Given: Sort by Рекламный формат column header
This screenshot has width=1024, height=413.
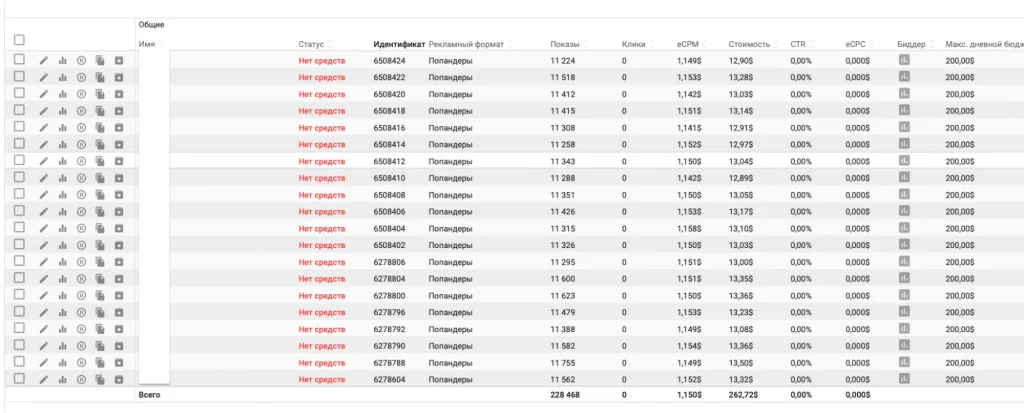Looking at the screenshot, I should (x=466, y=44).
